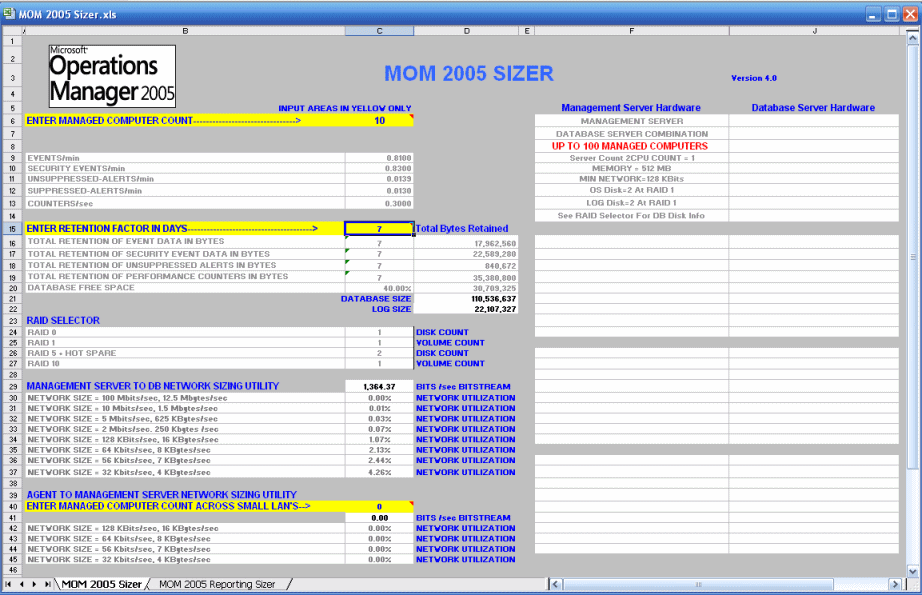Open the MOM 2005 Reporting Sizer sheet tab

coord(217,584)
